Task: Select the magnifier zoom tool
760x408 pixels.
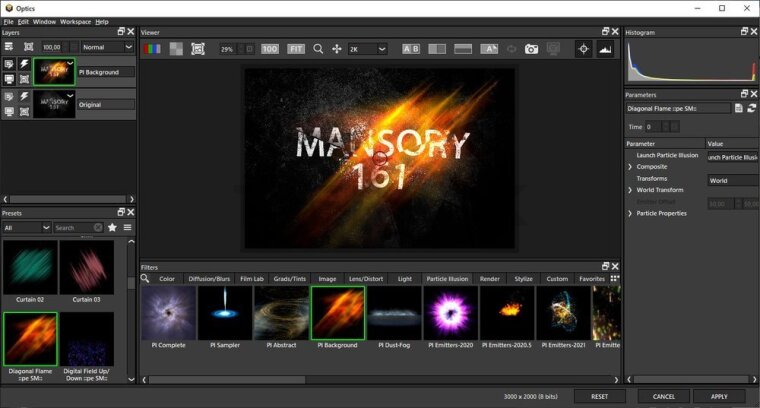Action: pyautogui.click(x=318, y=48)
